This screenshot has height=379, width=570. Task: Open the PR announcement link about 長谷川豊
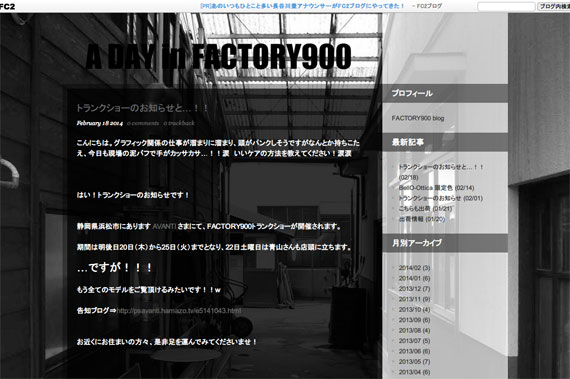302,6
